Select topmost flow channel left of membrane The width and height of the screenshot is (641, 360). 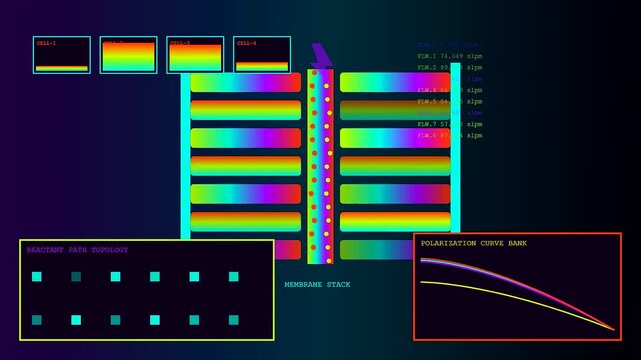[246, 82]
